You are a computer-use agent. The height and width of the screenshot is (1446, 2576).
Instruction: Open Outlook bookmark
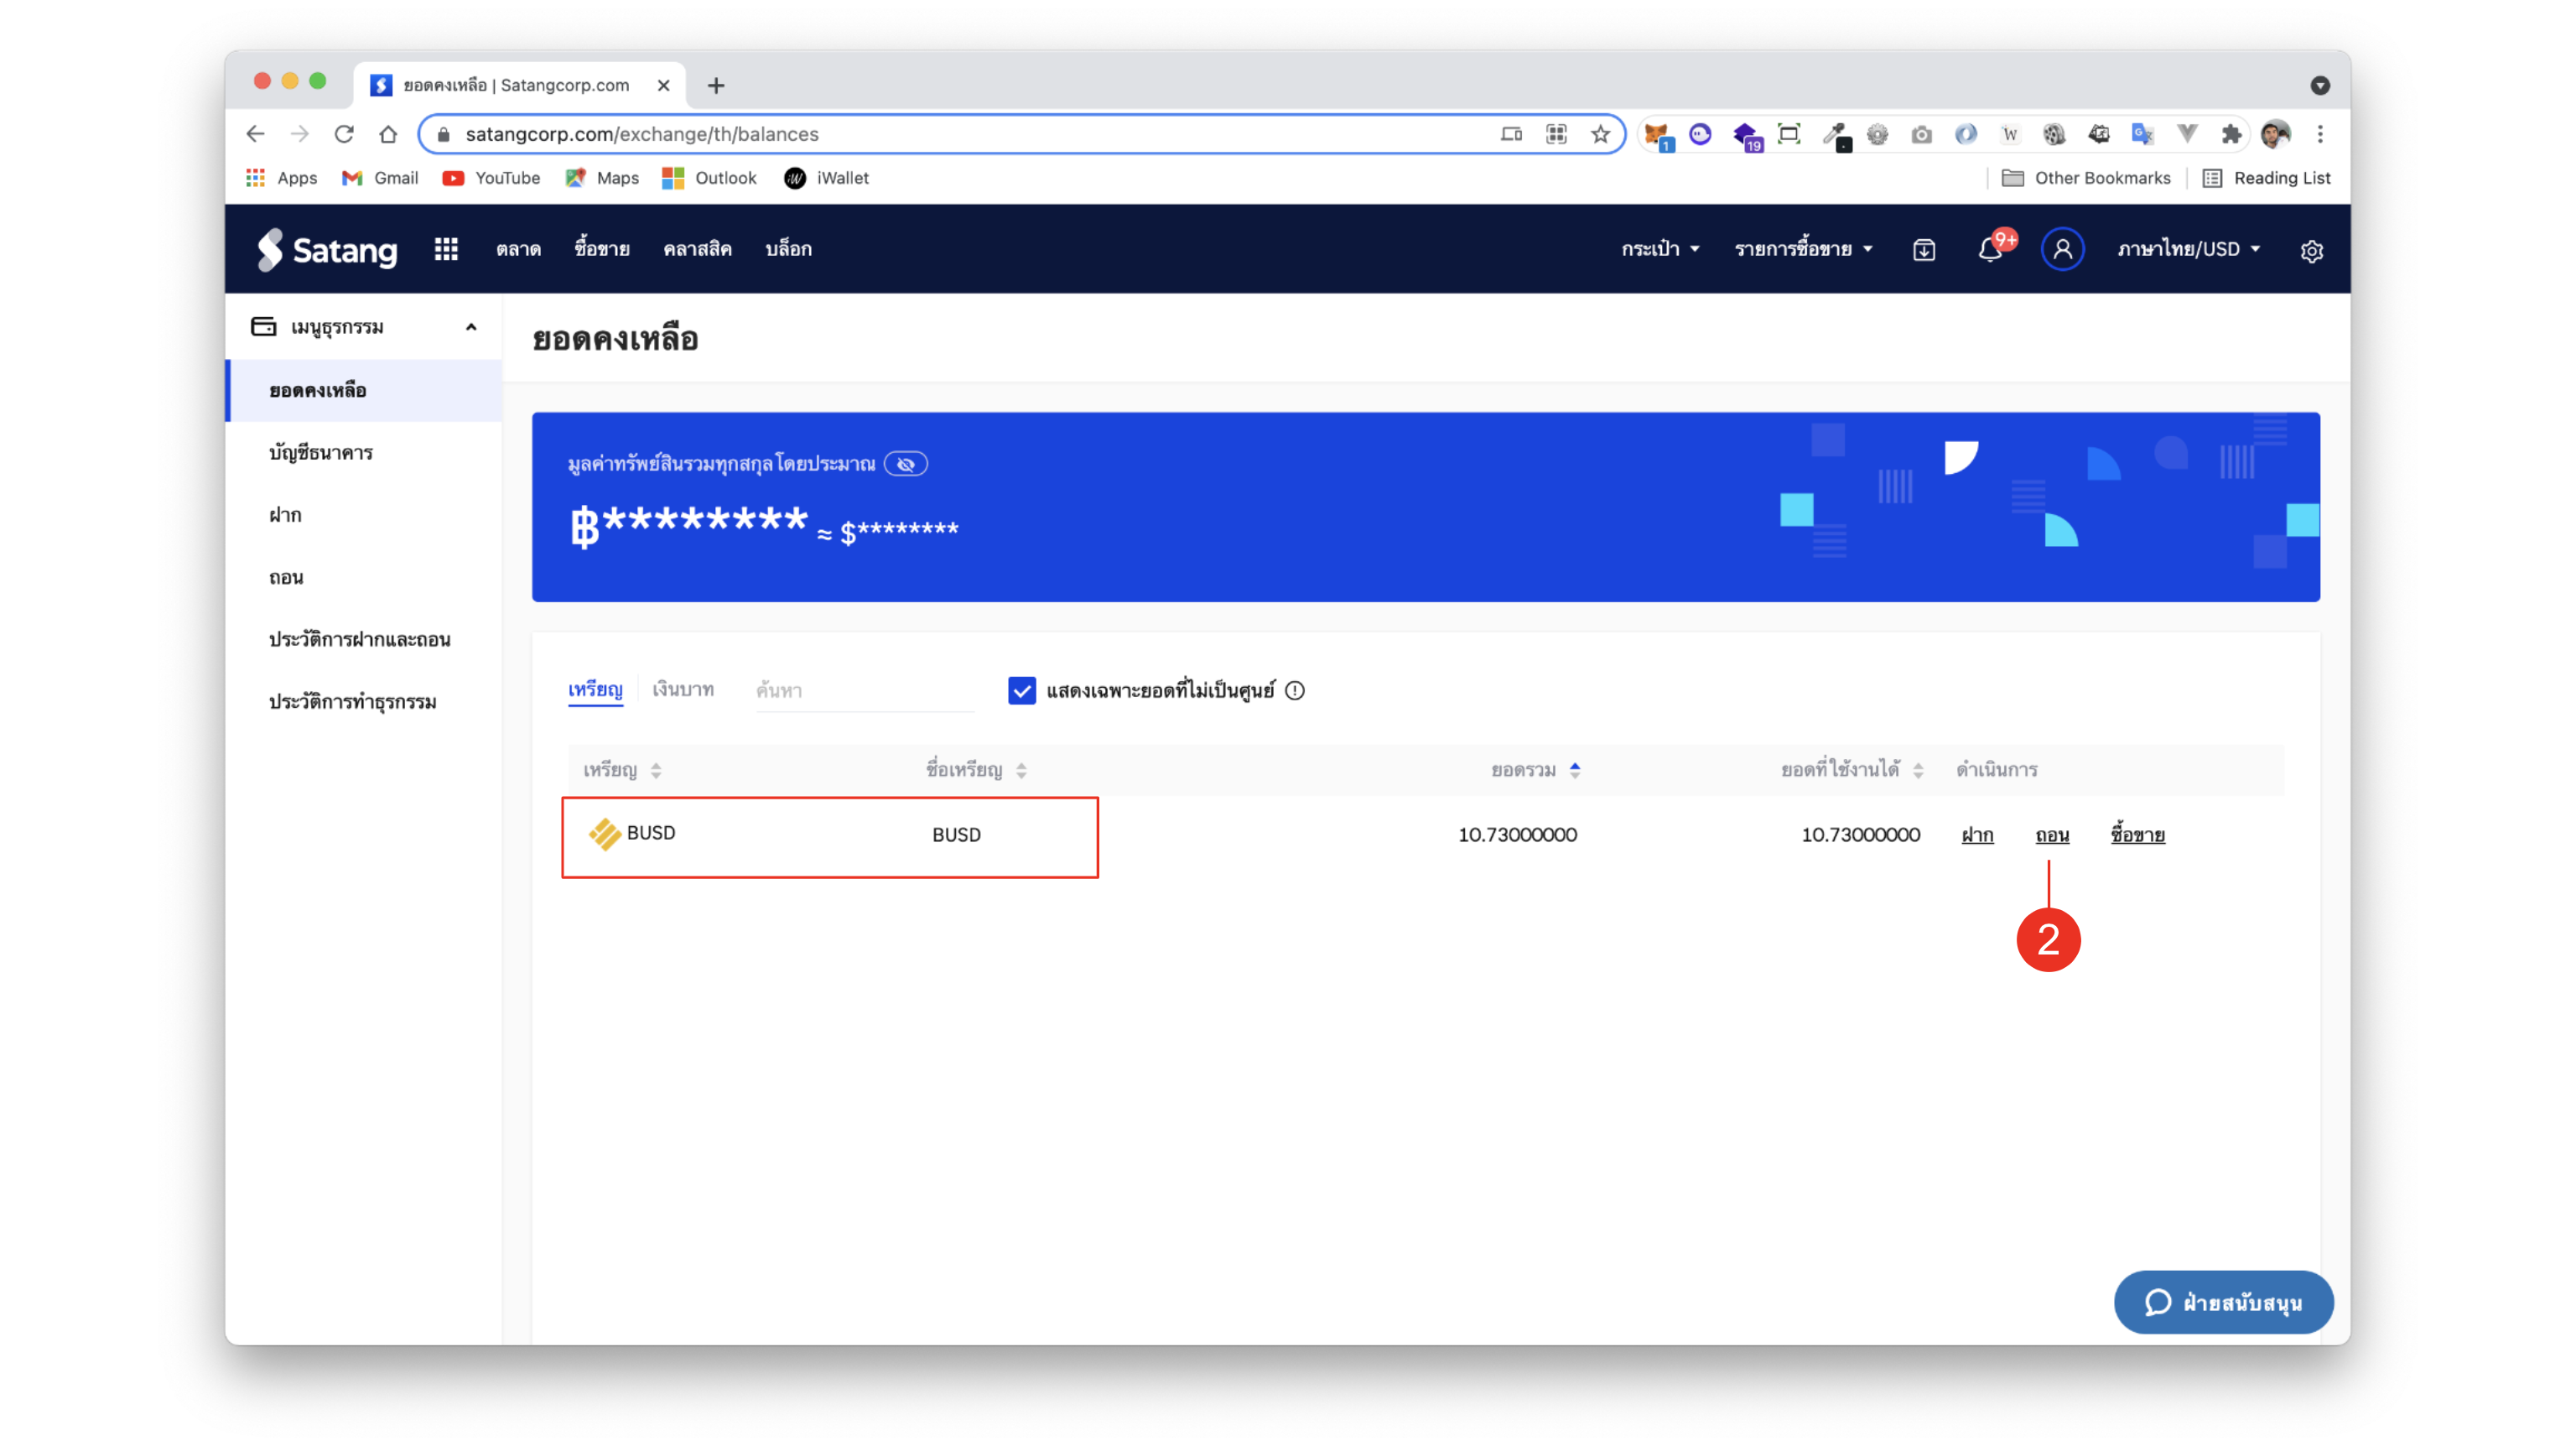(710, 178)
